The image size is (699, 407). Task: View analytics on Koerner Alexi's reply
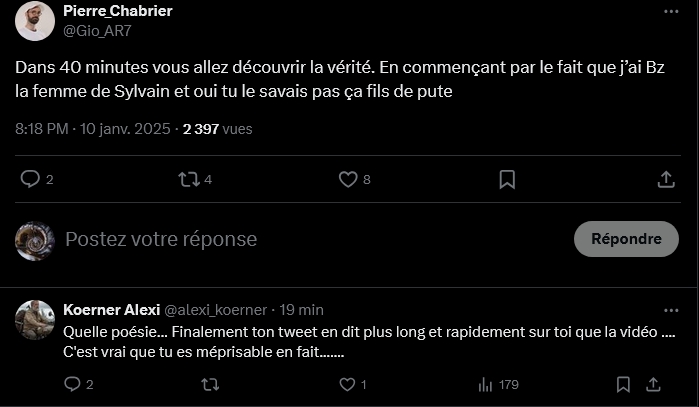coord(486,384)
